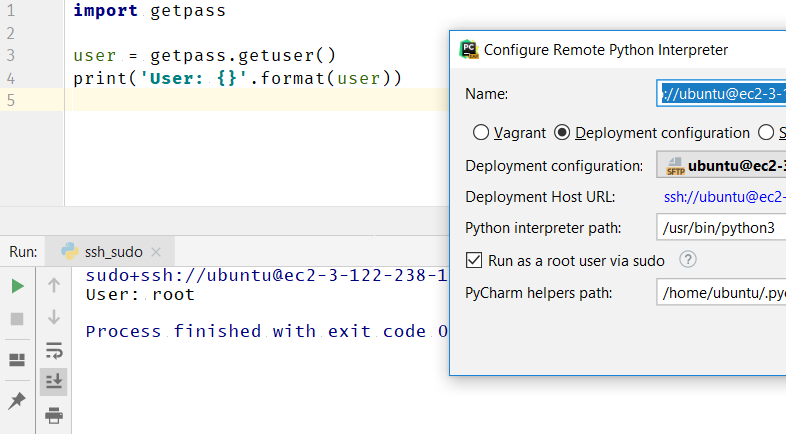Restore layout icon in Run panel
Screen dimensions: 786x434
17,359
